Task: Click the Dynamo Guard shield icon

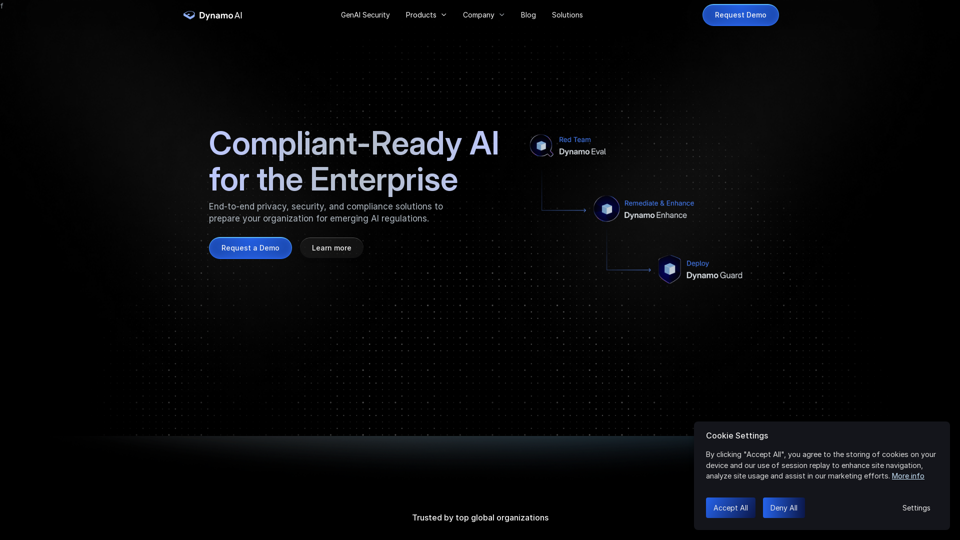Action: (x=669, y=269)
